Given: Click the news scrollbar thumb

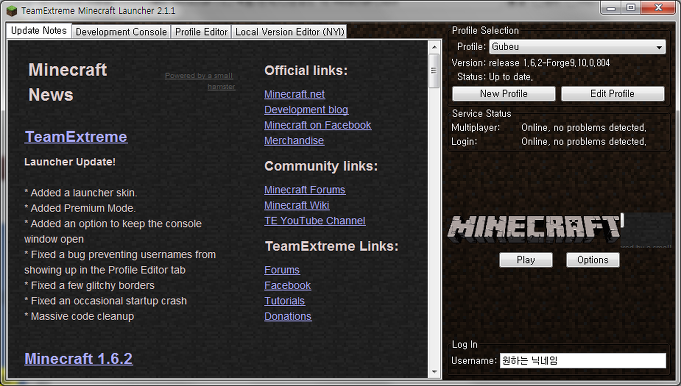Looking at the screenshot, I should (x=434, y=71).
